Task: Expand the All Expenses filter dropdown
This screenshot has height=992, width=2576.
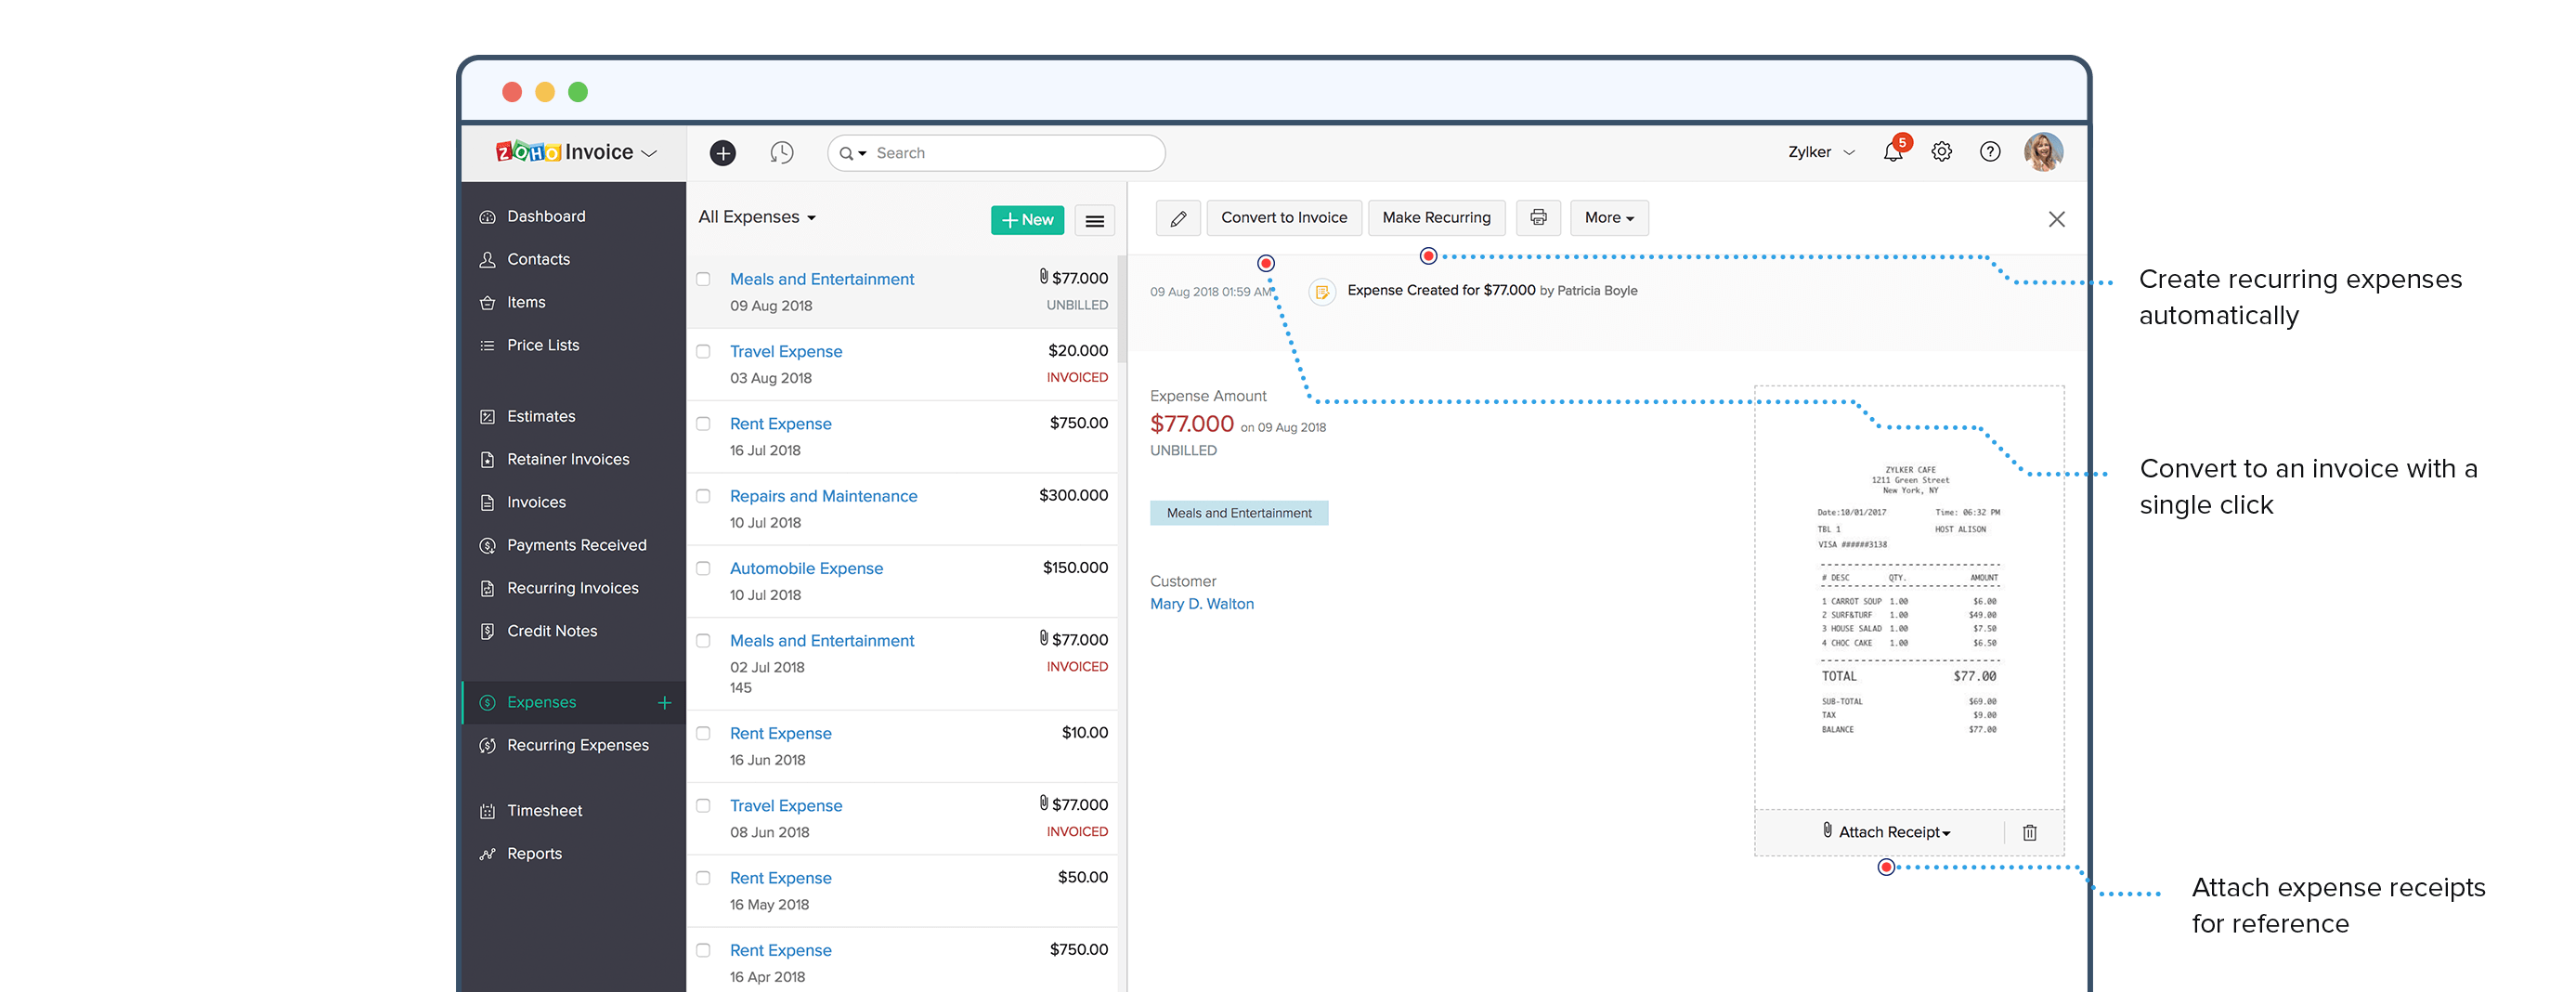Action: [x=757, y=218]
